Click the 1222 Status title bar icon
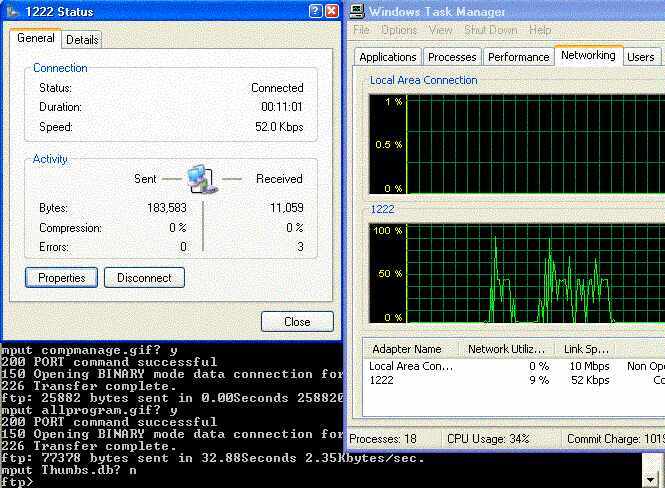The image size is (665, 488). click(13, 11)
